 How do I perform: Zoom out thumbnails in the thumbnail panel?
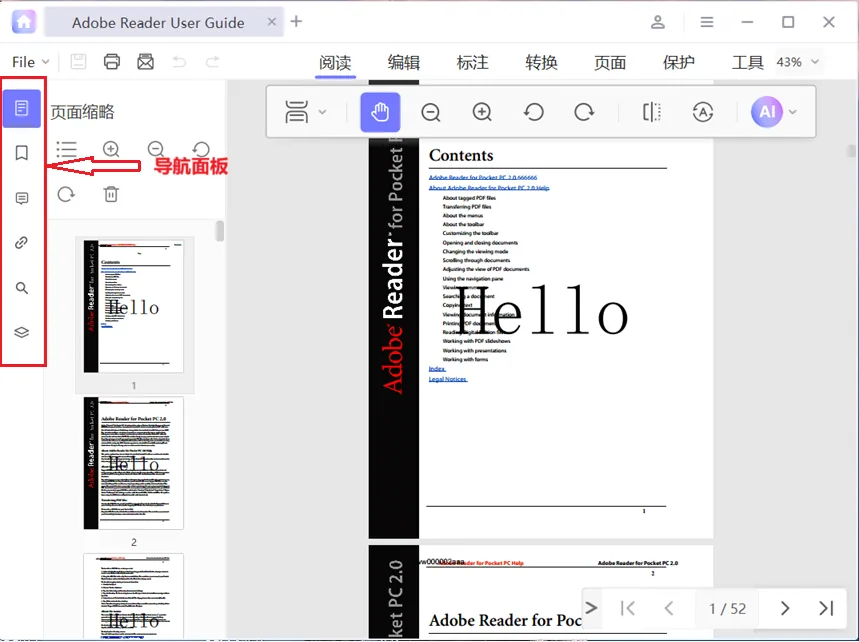(156, 149)
